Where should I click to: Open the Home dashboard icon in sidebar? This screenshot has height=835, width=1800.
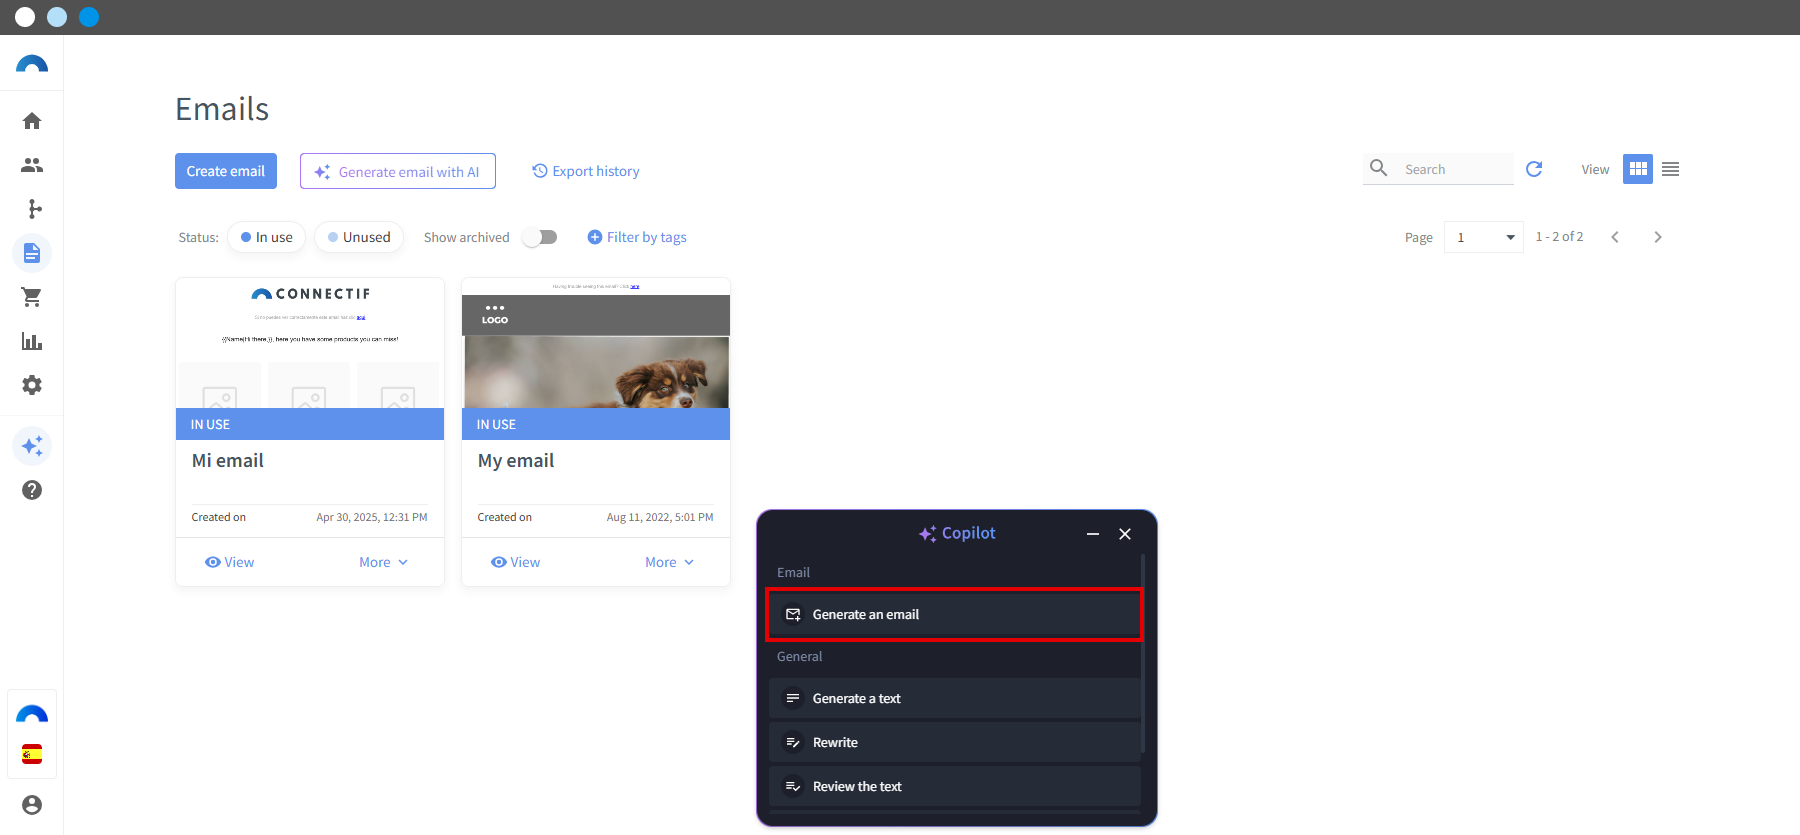pyautogui.click(x=32, y=121)
